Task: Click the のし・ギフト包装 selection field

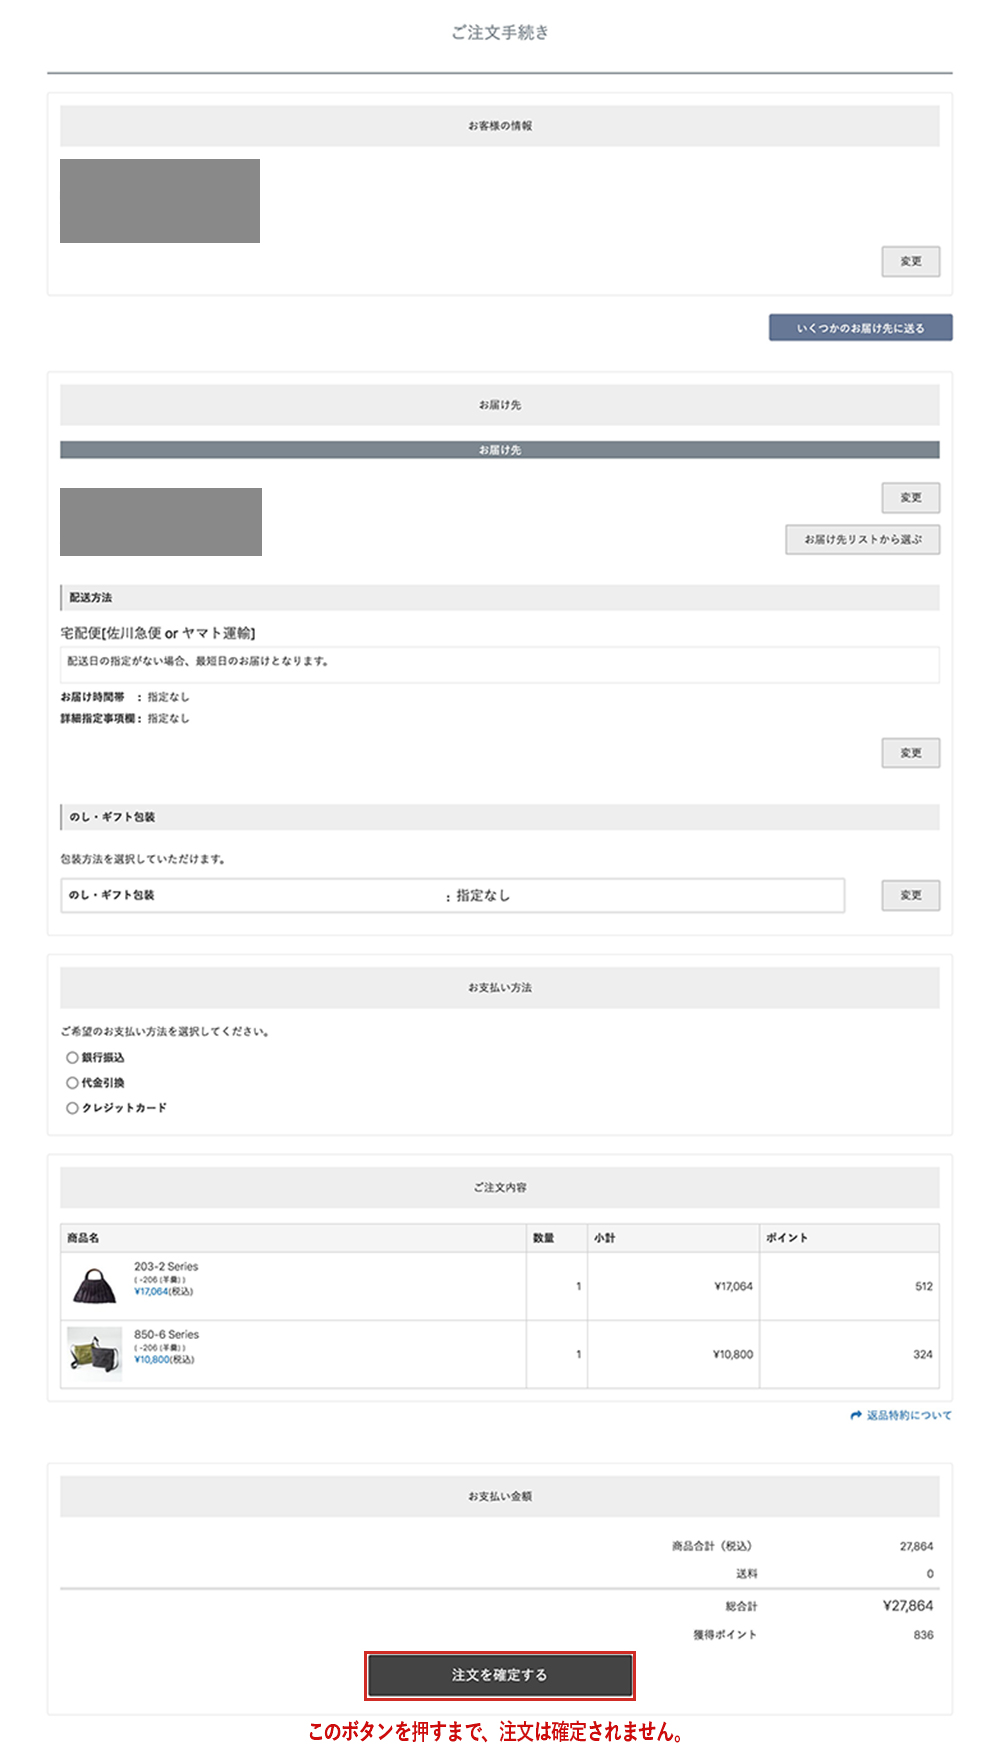Action: [452, 895]
